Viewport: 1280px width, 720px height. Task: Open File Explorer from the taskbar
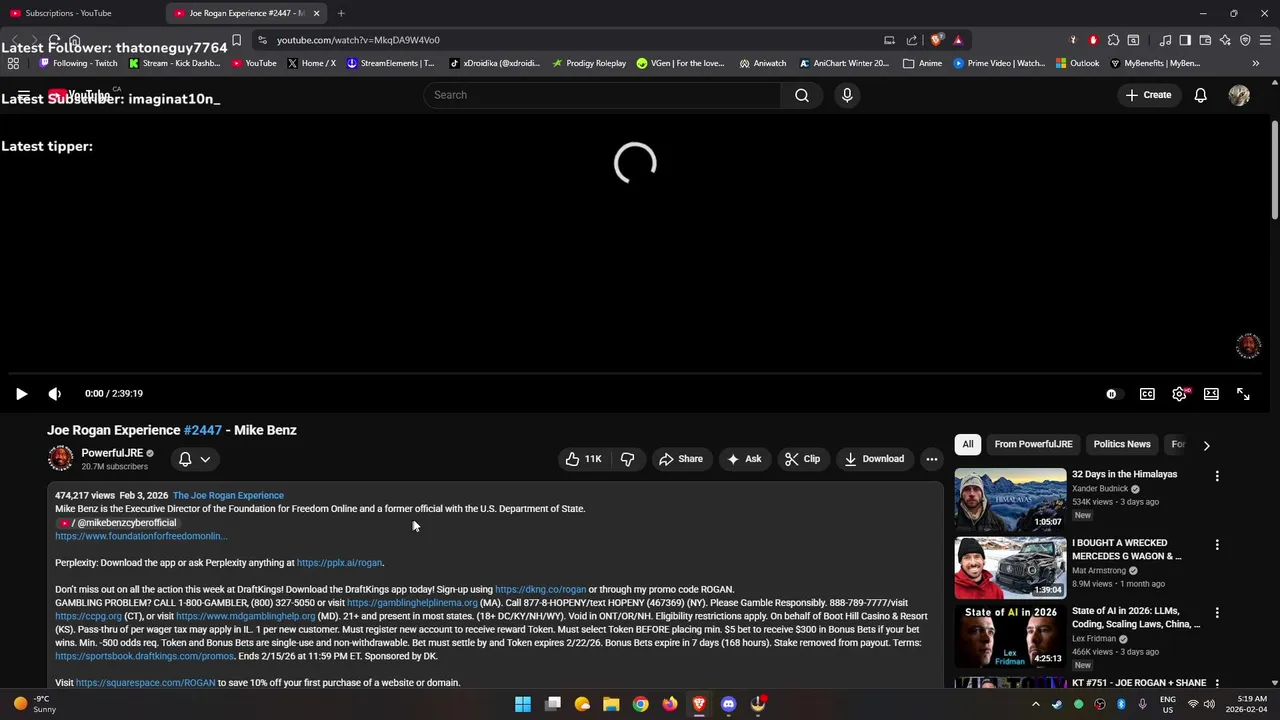point(611,704)
